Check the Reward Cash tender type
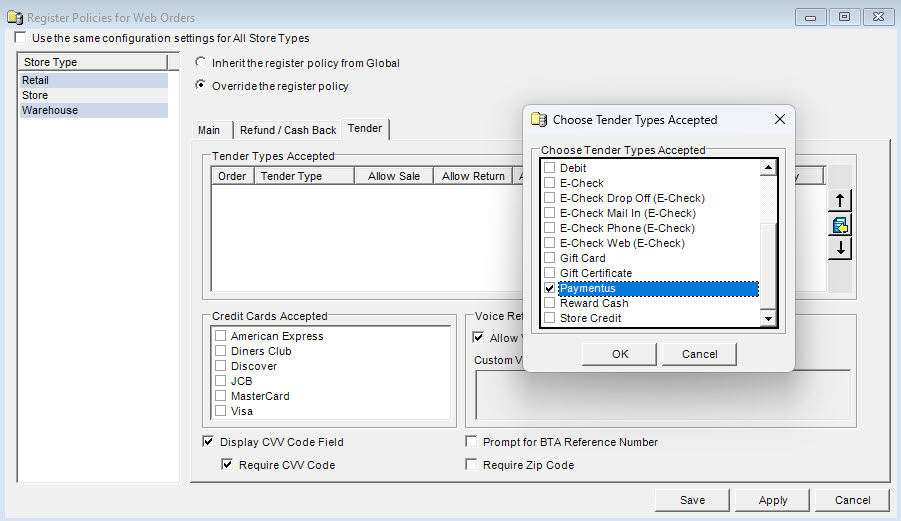901x521 pixels. coord(549,303)
